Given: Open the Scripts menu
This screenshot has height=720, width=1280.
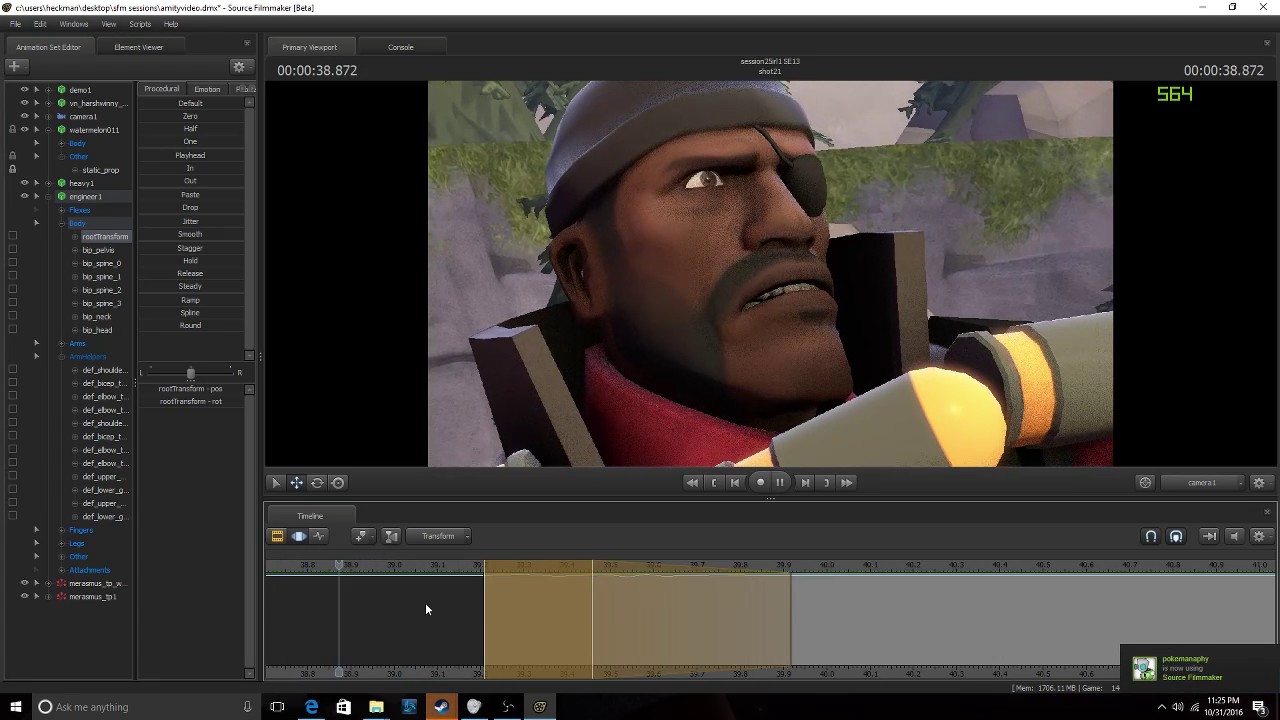Looking at the screenshot, I should [140, 24].
